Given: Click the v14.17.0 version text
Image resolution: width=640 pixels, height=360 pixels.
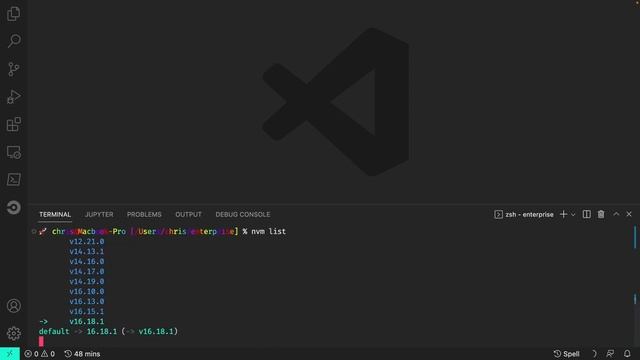Looking at the screenshot, I should [x=87, y=271].
